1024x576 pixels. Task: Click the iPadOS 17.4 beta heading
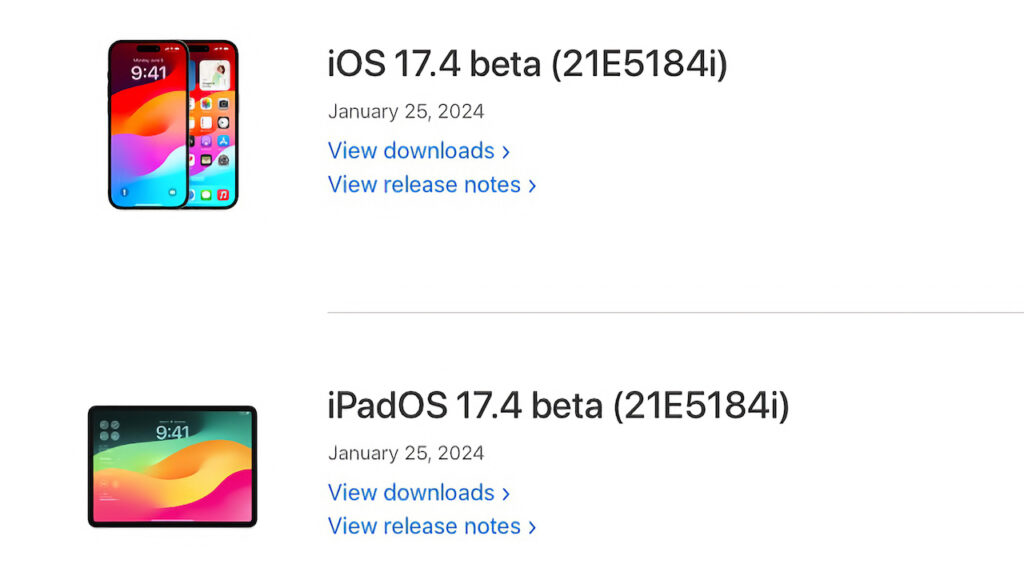[557, 406]
